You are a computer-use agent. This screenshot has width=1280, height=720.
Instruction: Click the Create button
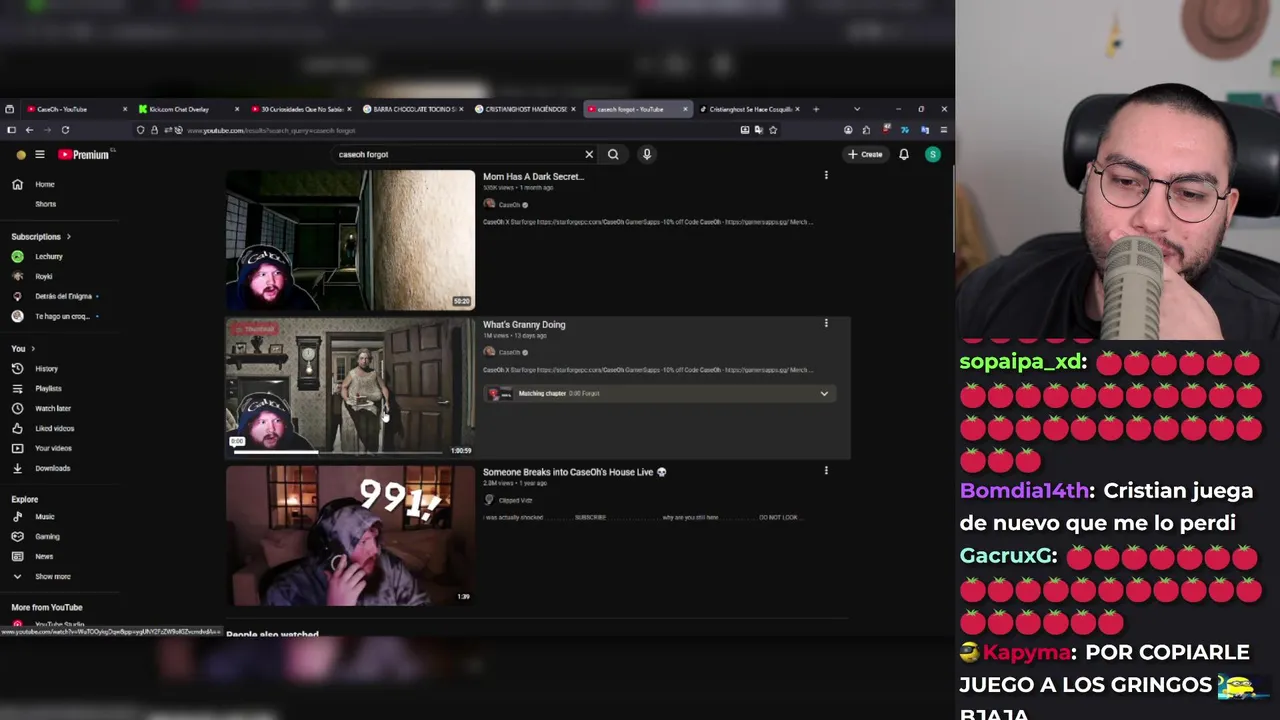pyautogui.click(x=866, y=154)
